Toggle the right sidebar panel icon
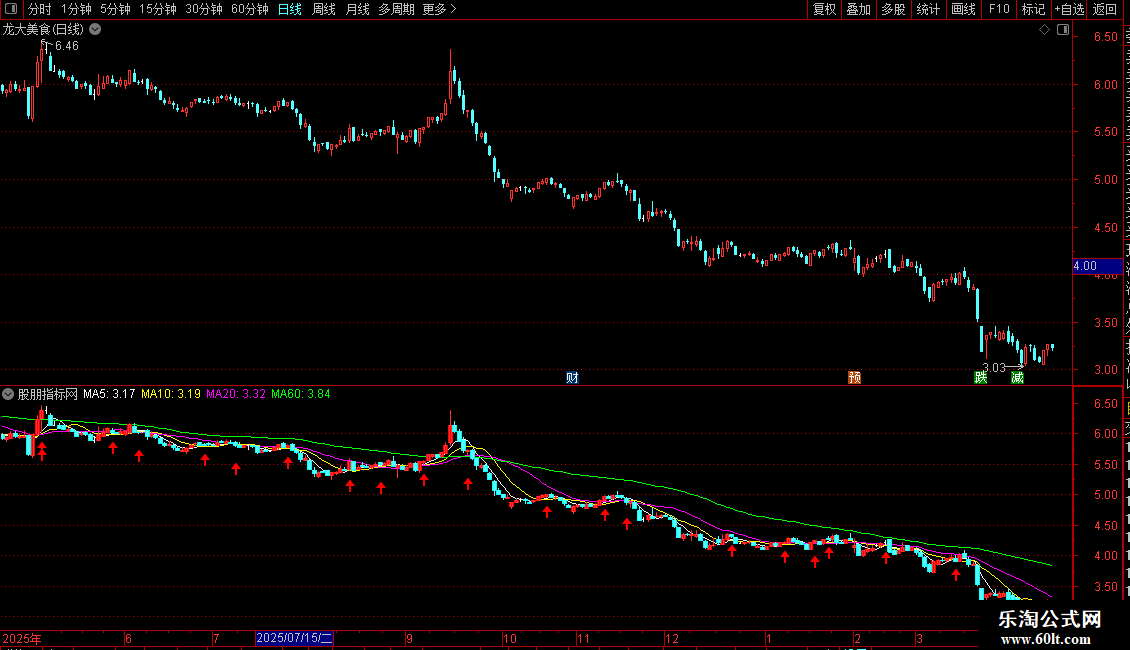Screen dimensions: 1130x650 (x=1063, y=30)
